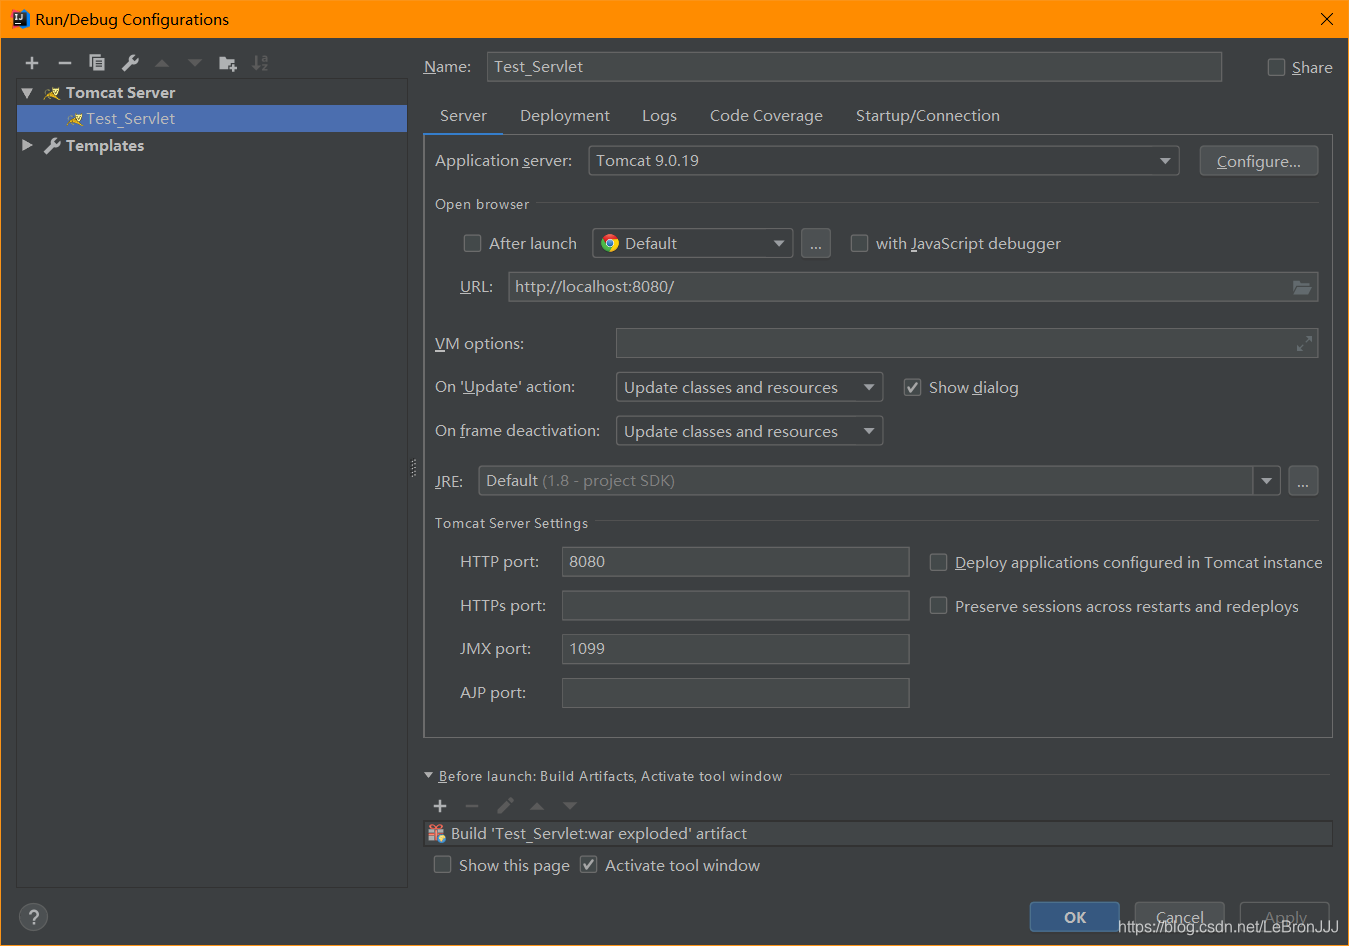Open help with the question mark icon
Viewport: 1349px width, 946px height.
tap(33, 917)
